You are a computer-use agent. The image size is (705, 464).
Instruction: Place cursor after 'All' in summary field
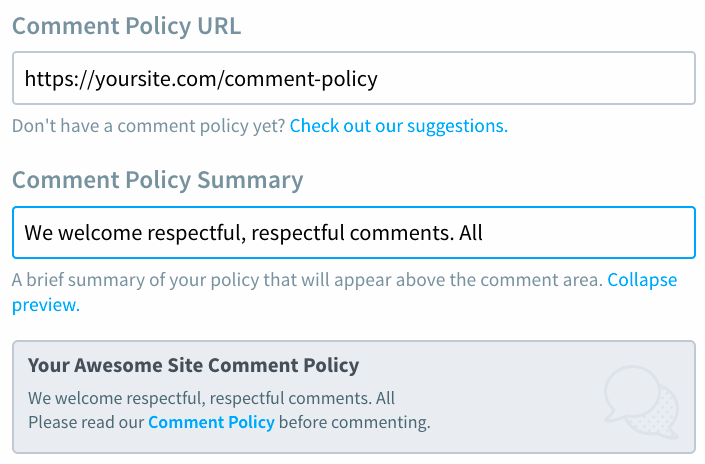click(485, 233)
